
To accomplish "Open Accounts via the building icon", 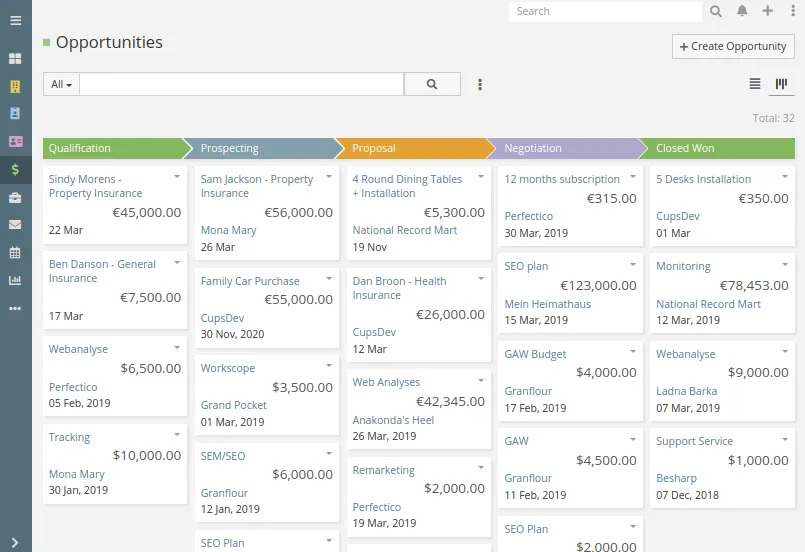I will [x=15, y=86].
